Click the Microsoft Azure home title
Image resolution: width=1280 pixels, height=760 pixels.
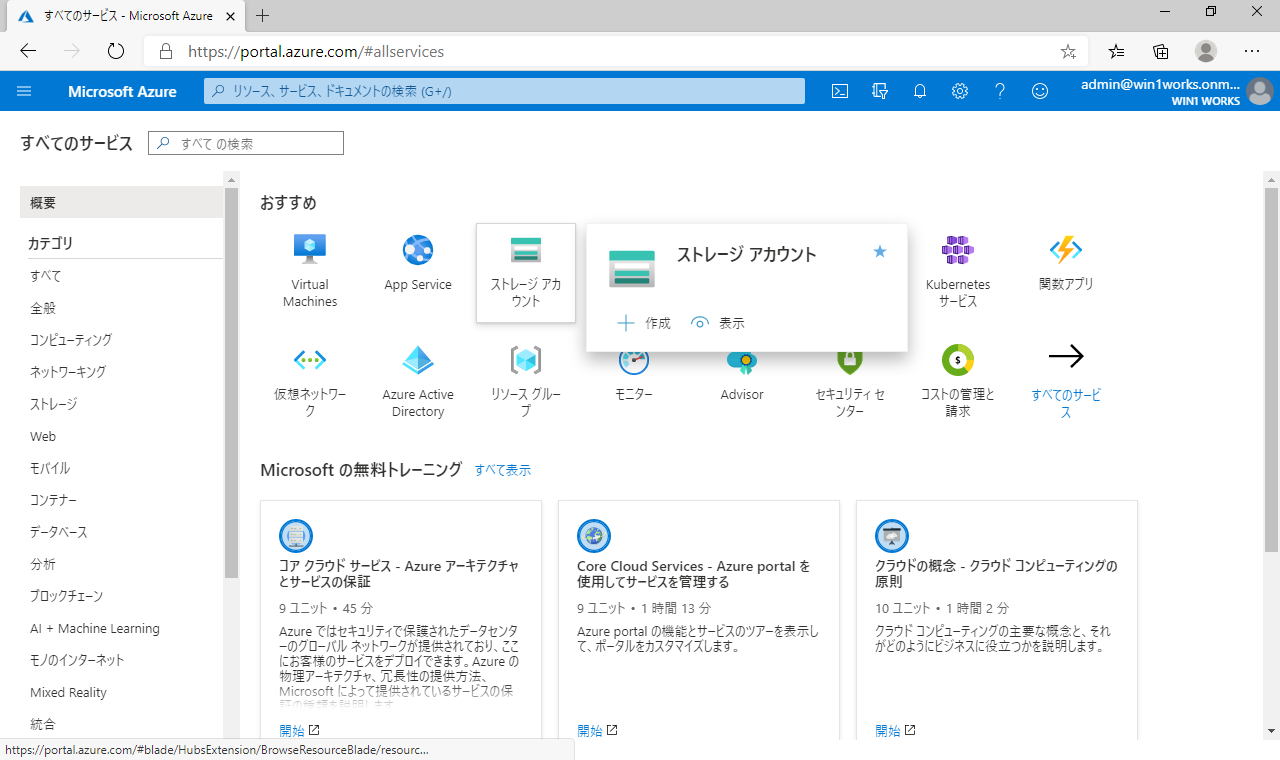[x=122, y=91]
